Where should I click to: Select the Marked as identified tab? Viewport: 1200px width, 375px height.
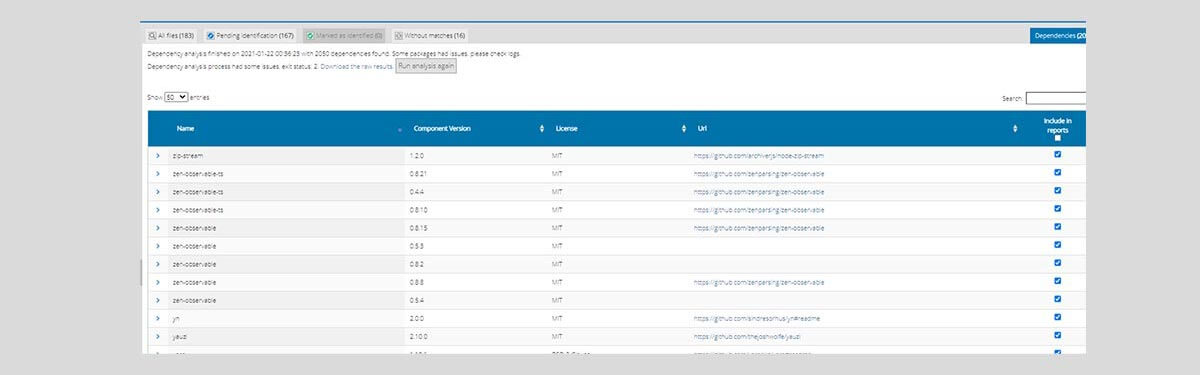(344, 35)
